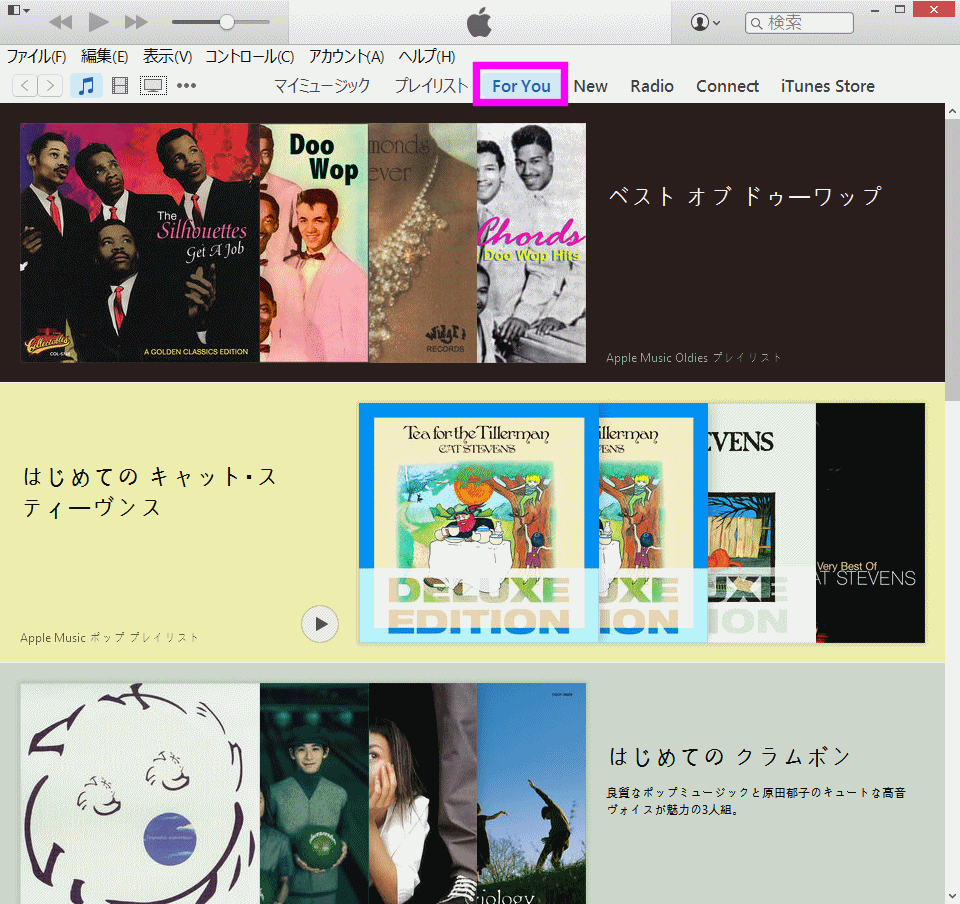960x904 pixels.
Task: Open the ファイル(F) menu
Action: point(37,57)
